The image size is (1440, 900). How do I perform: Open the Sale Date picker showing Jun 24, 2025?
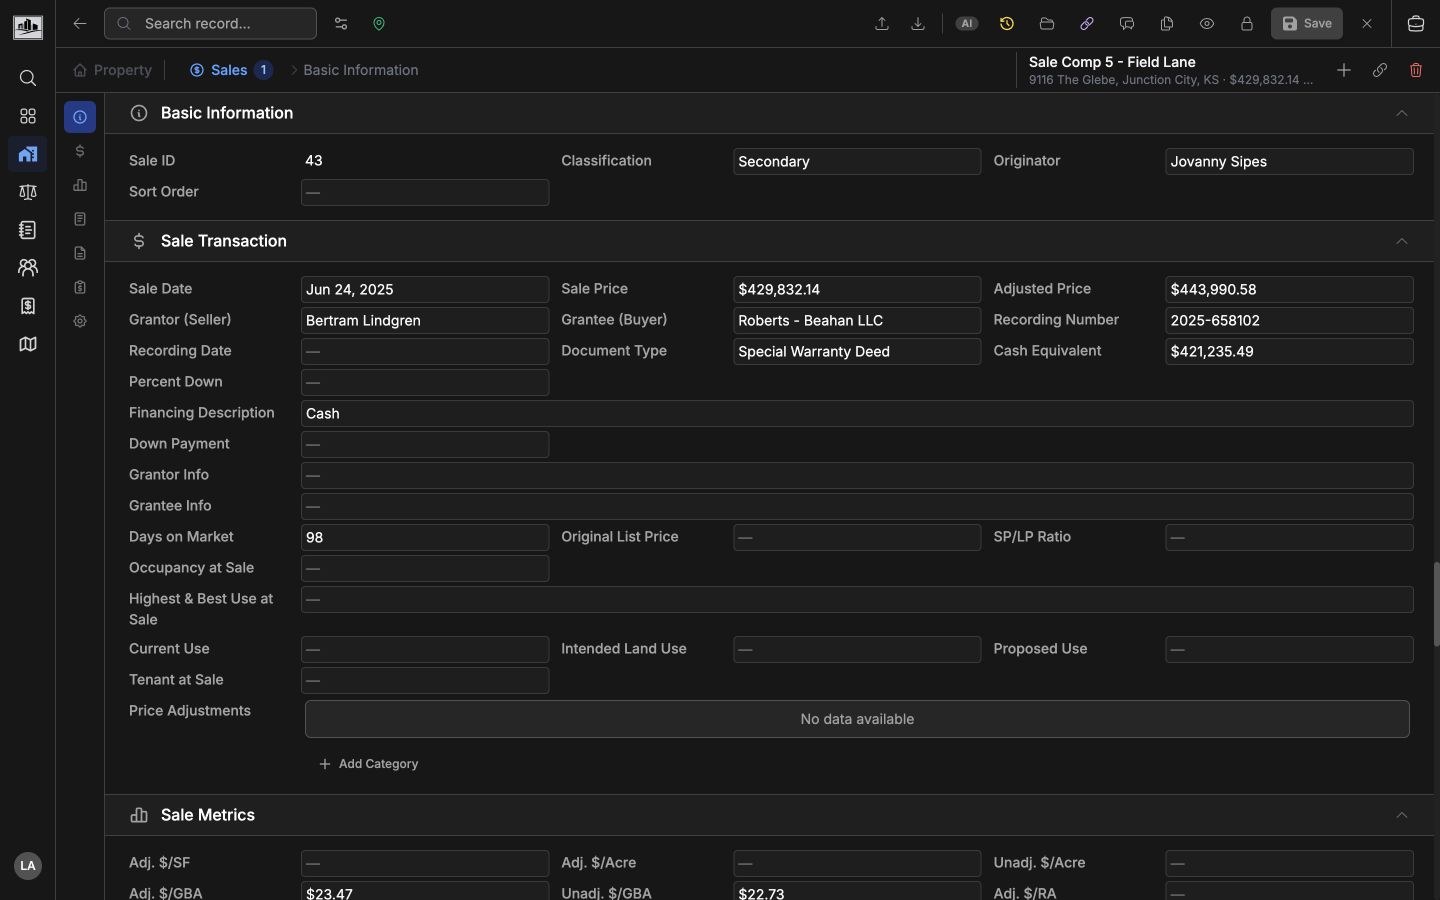click(425, 290)
